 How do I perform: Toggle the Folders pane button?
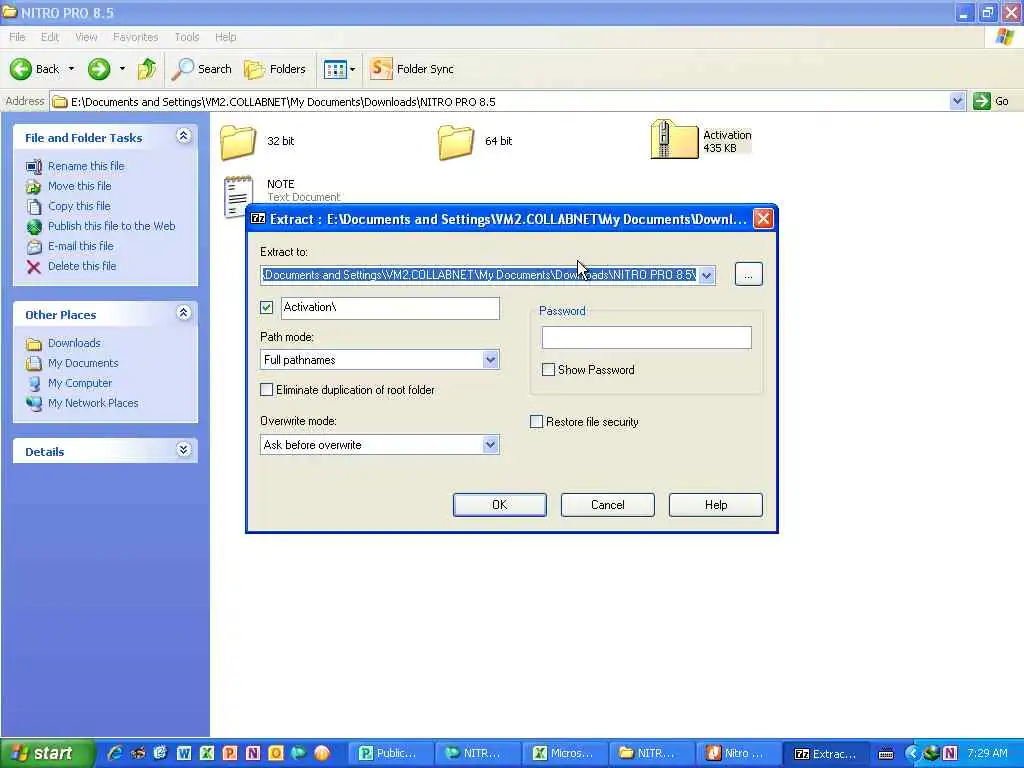click(274, 69)
